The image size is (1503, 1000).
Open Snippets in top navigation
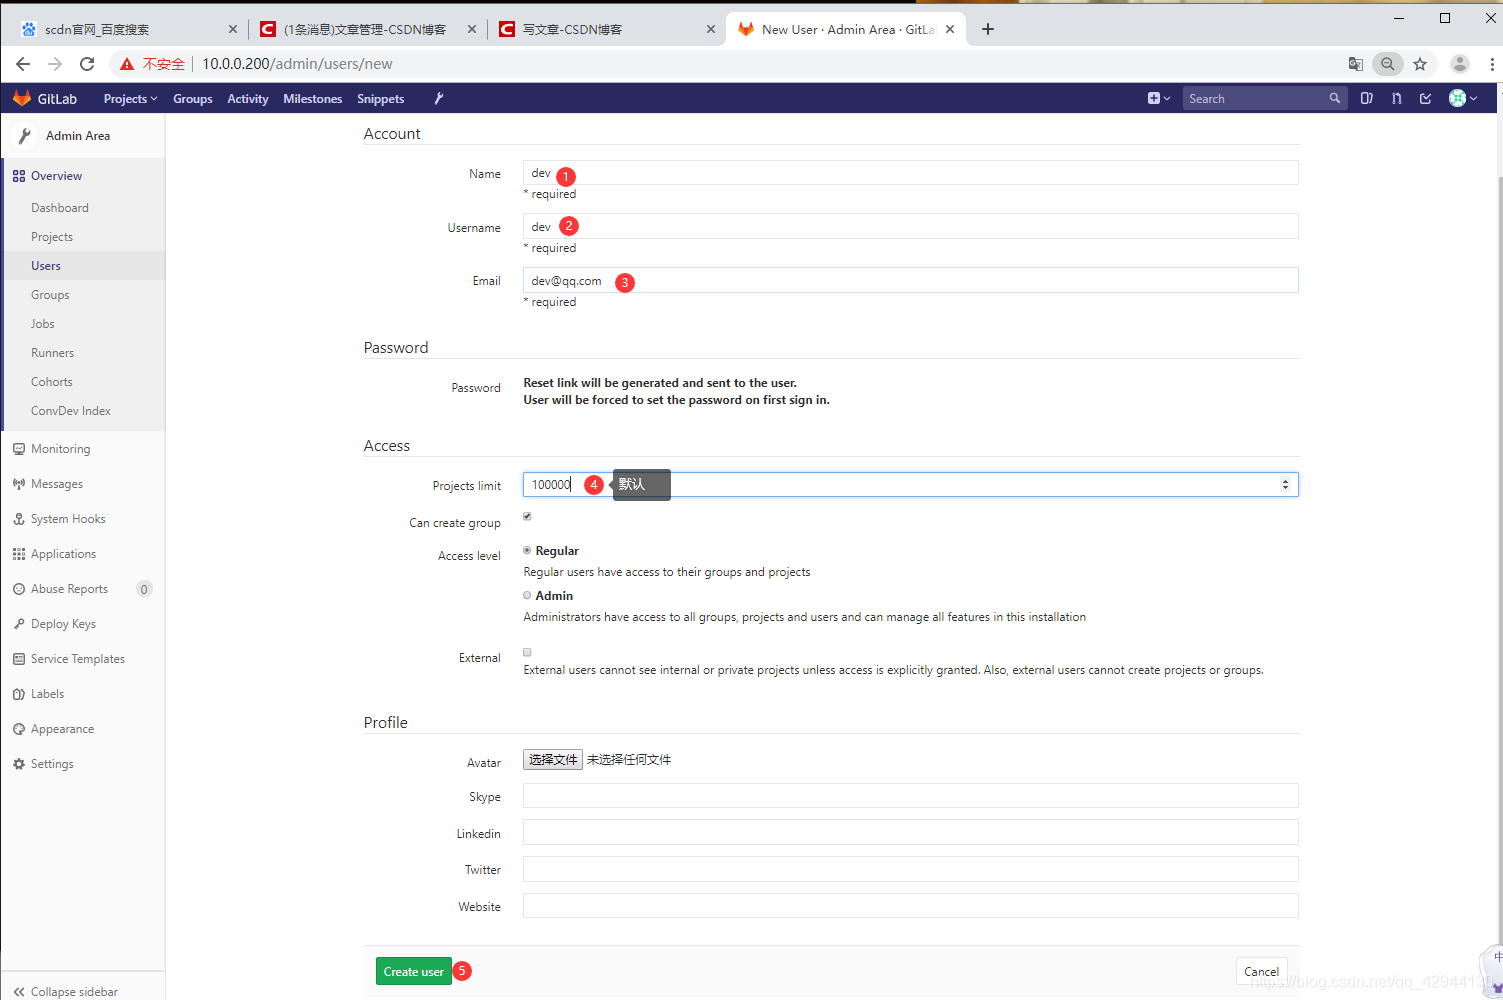pyautogui.click(x=380, y=99)
